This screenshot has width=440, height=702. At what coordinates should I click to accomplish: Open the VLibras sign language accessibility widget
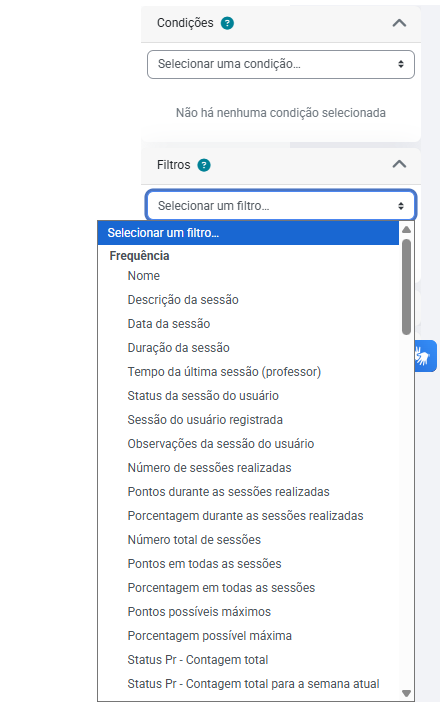424,356
